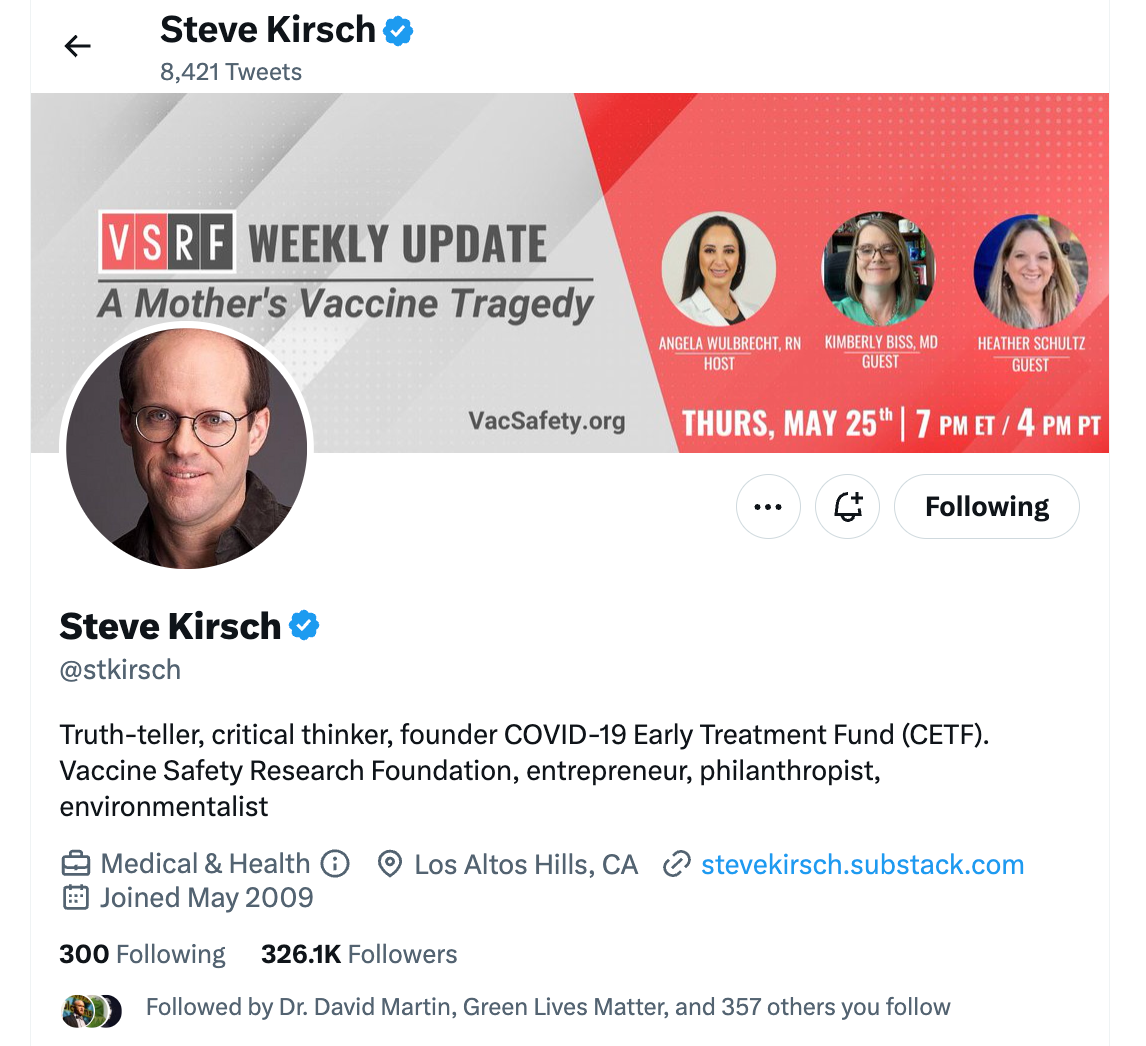Click the link icon before the substack URL
The height and width of the screenshot is (1046, 1146).
point(677,864)
